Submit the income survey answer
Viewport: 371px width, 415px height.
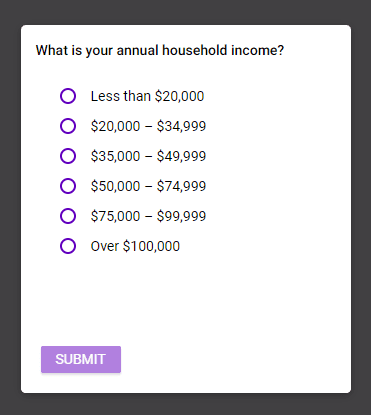(x=81, y=359)
